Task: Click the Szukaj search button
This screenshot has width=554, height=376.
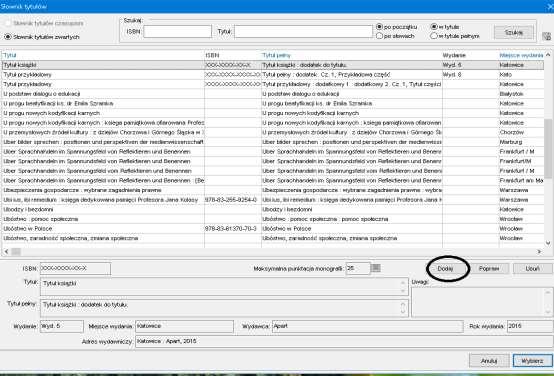Action: (514, 32)
